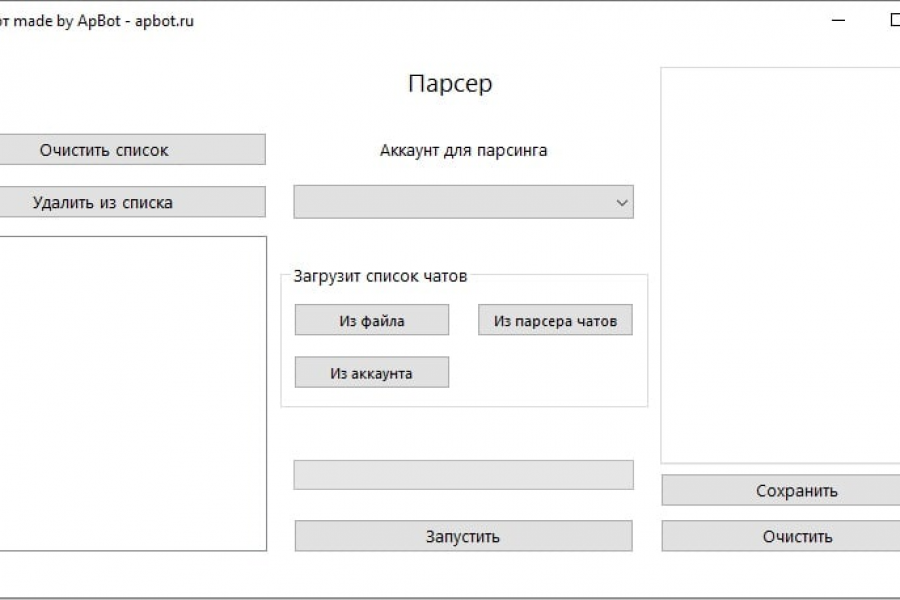This screenshot has height=600, width=900.
Task: Click the progress bar above Запустить
Action: point(463,475)
